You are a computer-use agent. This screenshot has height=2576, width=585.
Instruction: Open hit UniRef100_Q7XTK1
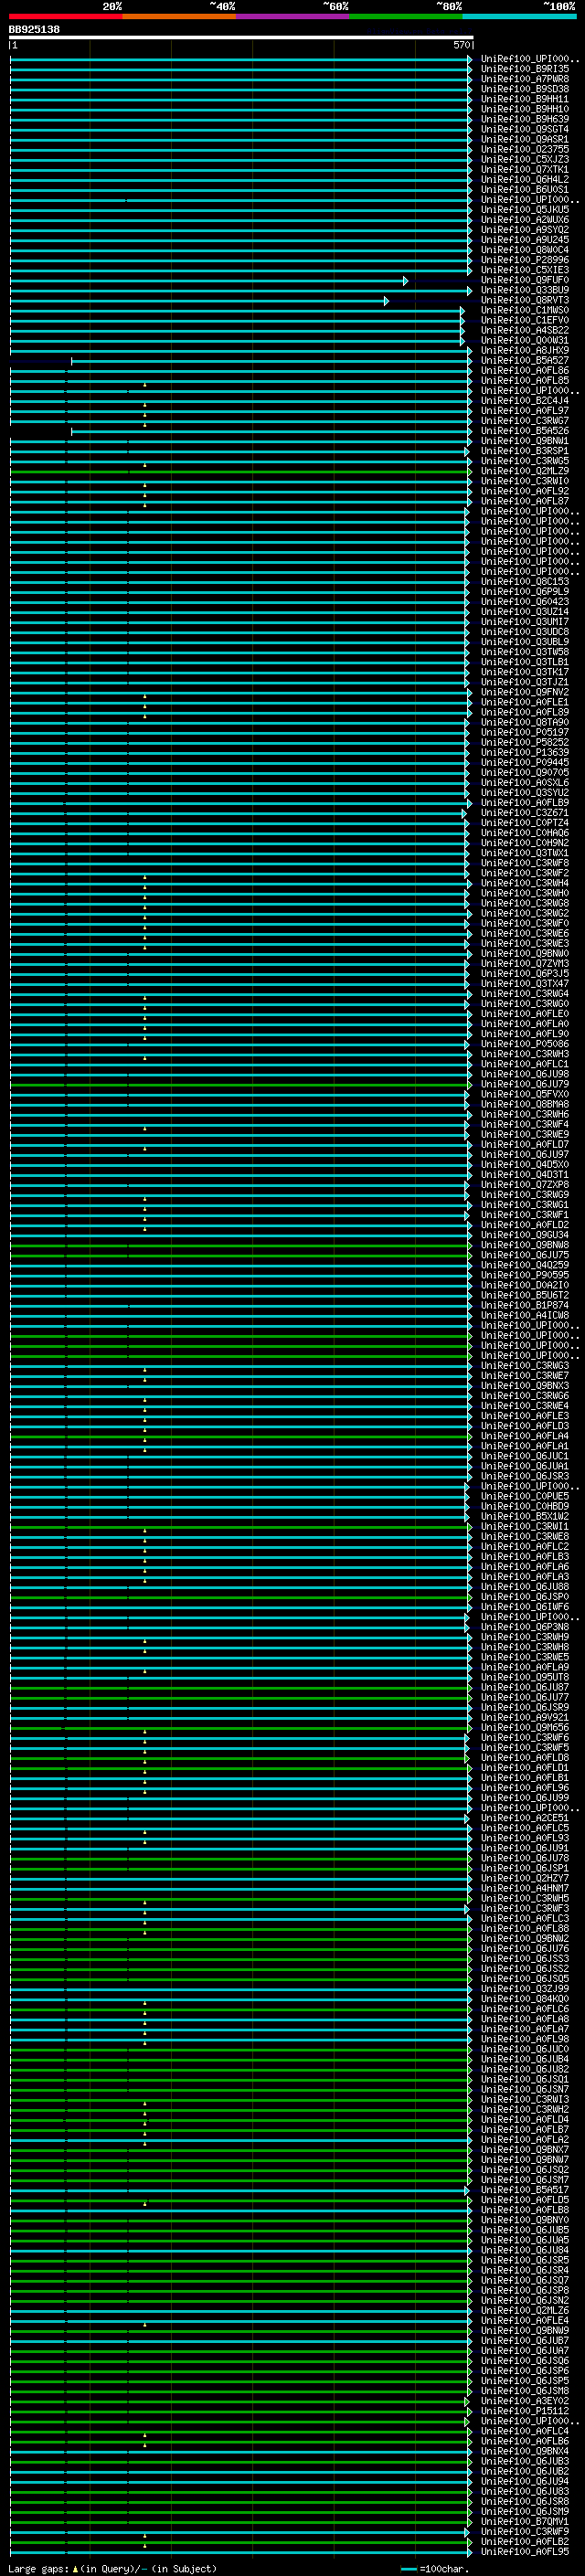point(525,169)
